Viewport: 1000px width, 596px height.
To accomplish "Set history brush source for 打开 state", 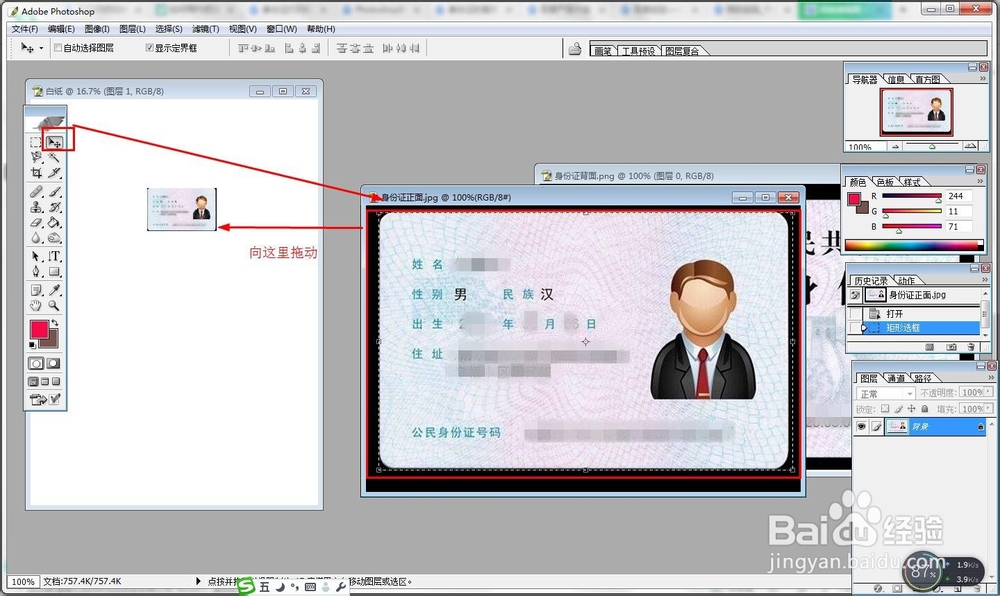I will click(x=855, y=314).
